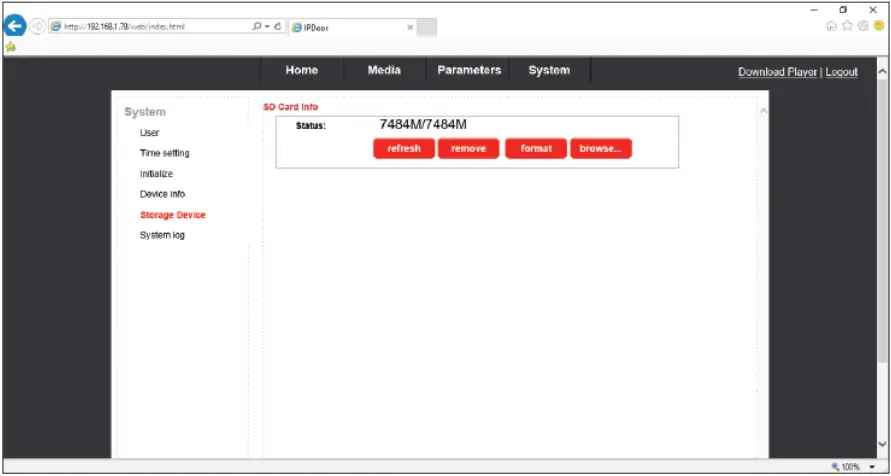Open a new blank tab
Viewport: 891px width, 476px height.
coord(427,27)
